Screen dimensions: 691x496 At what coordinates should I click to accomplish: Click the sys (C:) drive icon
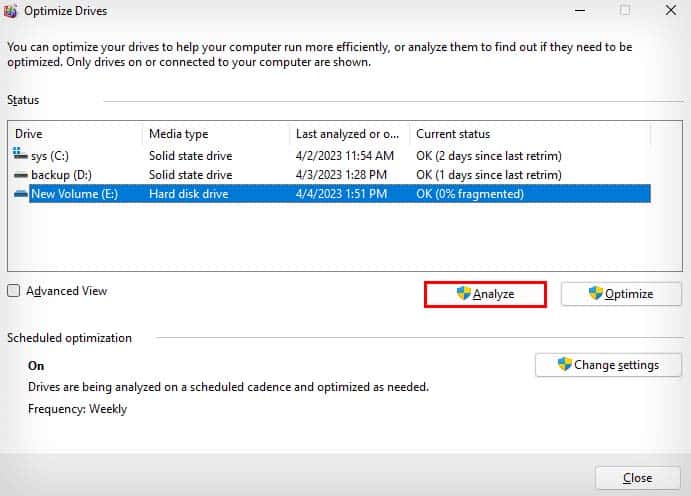(20, 154)
